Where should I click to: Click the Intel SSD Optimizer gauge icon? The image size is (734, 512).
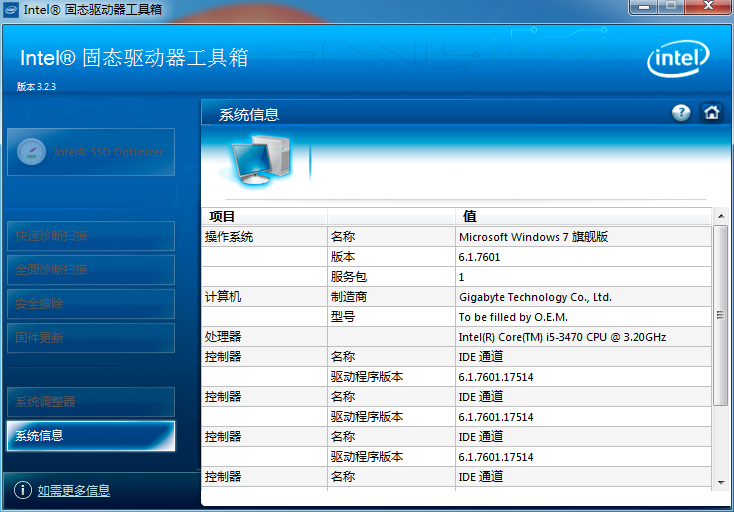pyautogui.click(x=31, y=152)
